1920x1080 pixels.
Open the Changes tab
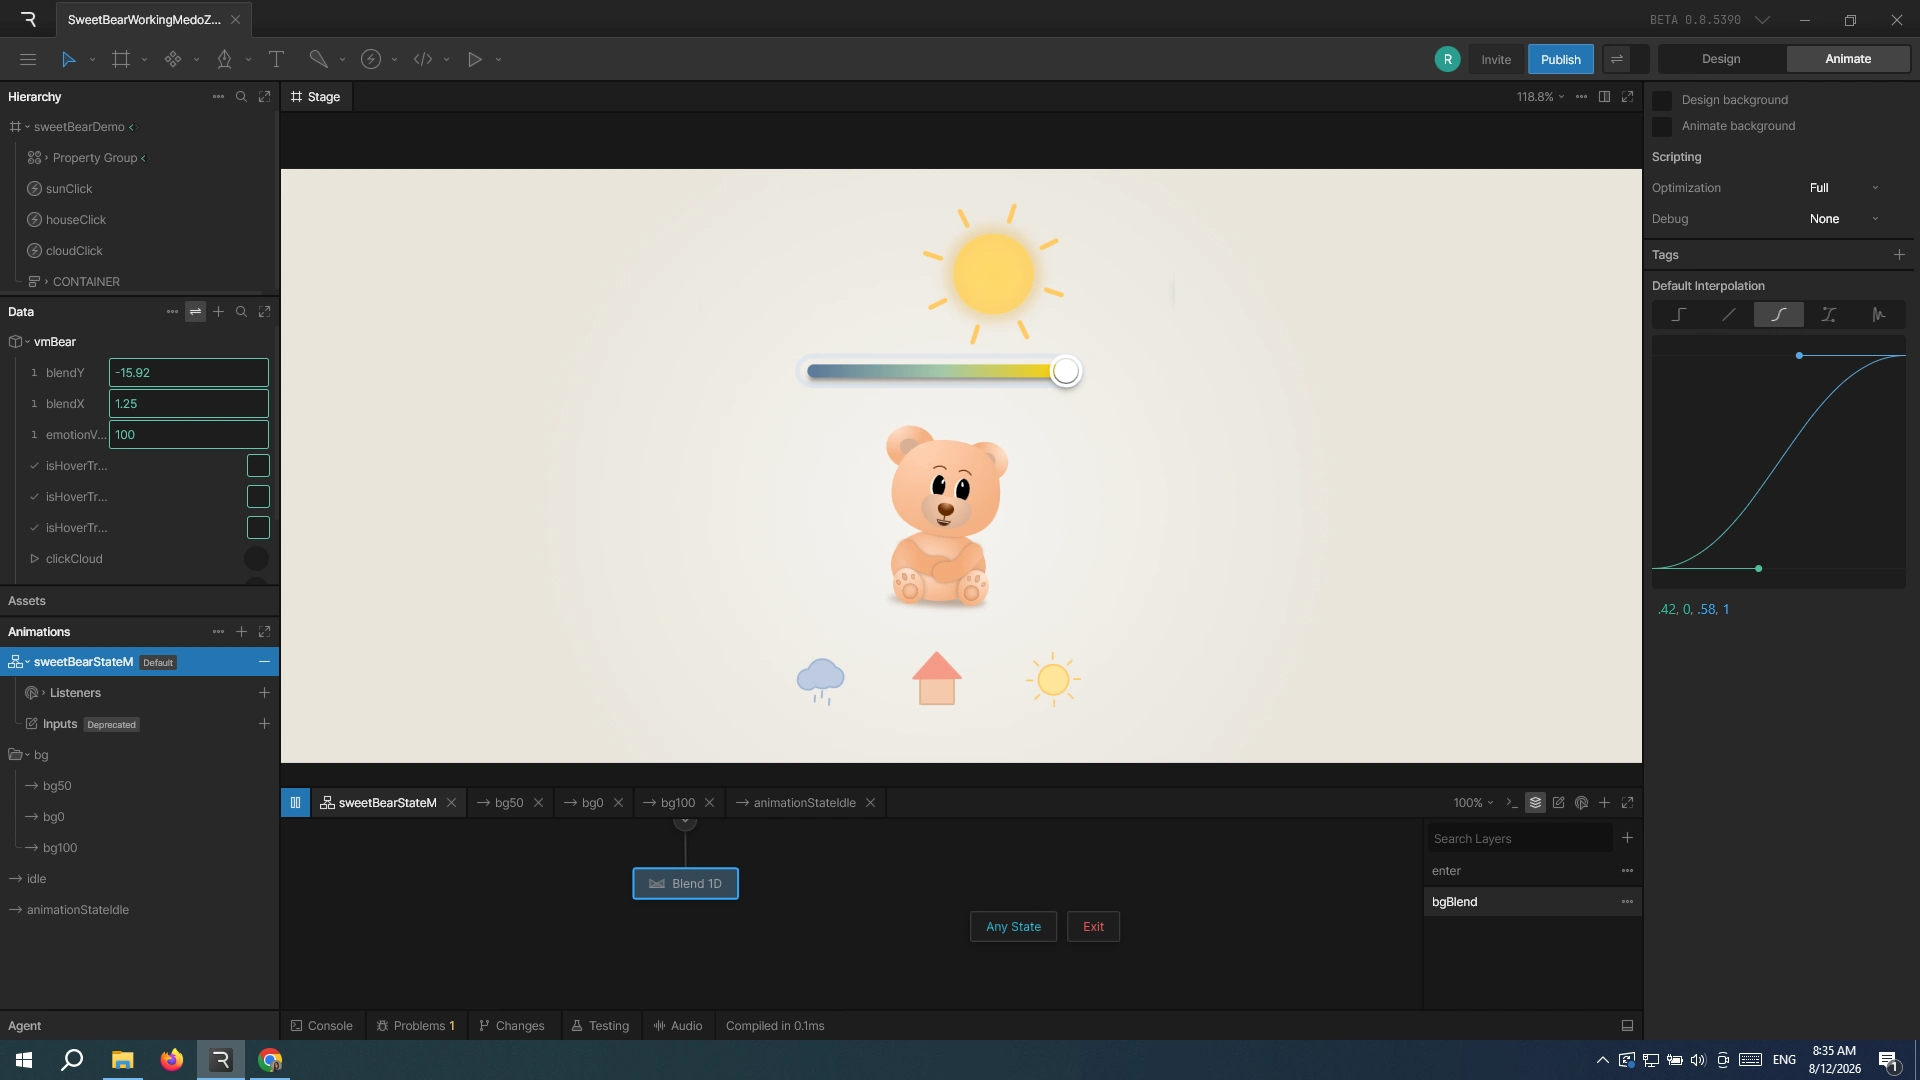(511, 1026)
